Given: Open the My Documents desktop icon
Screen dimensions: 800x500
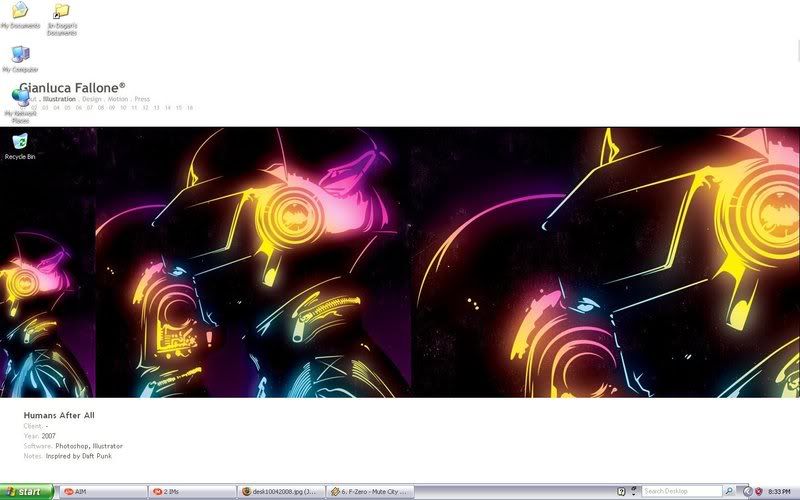Looking at the screenshot, I should click(20, 12).
